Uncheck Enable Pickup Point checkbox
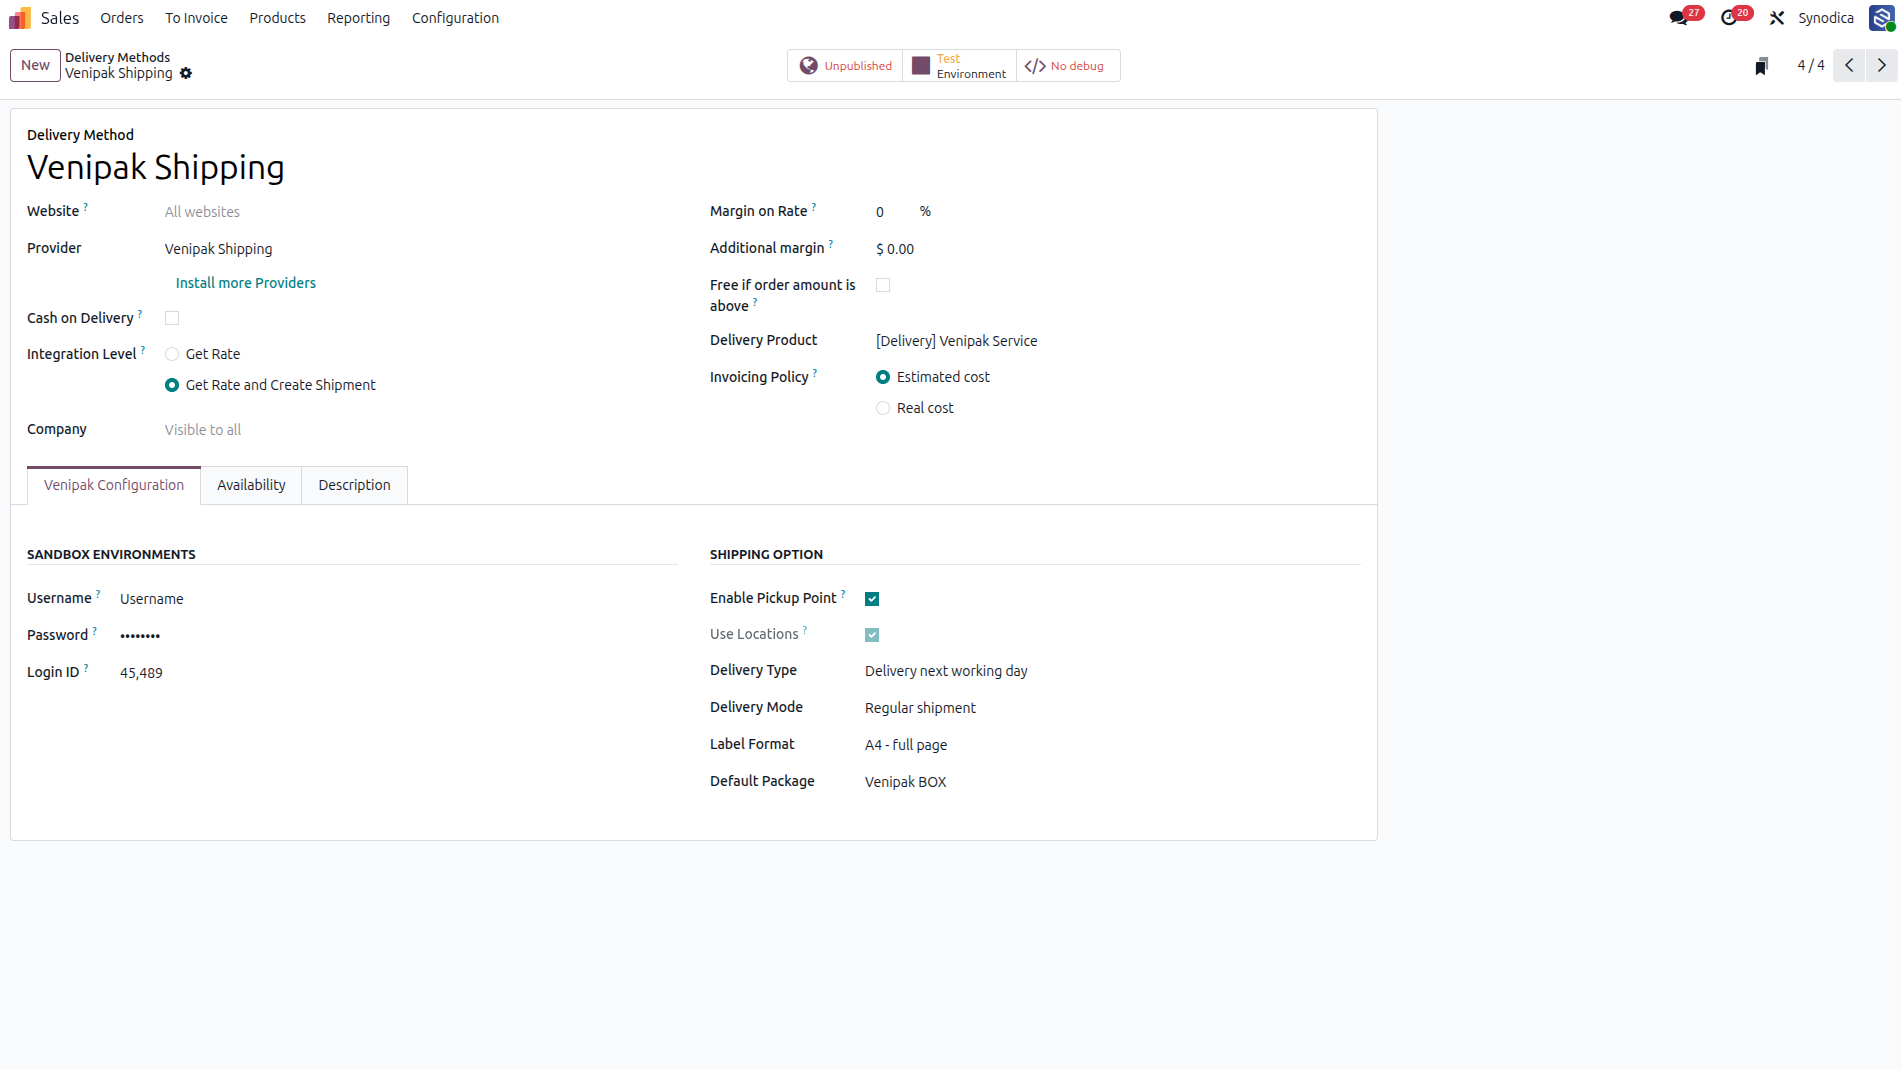Screen dimensions: 1901x1070 click(872, 599)
